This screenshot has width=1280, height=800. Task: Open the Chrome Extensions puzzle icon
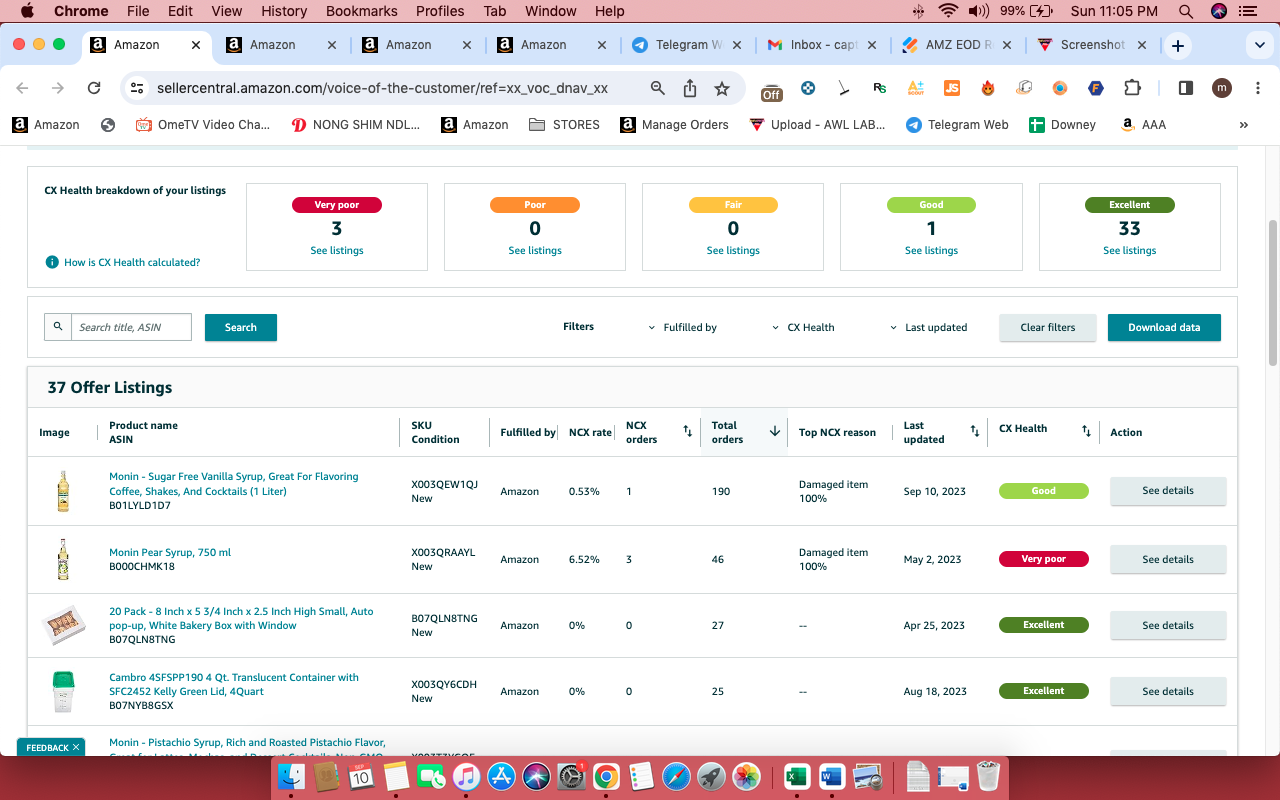tap(1132, 88)
